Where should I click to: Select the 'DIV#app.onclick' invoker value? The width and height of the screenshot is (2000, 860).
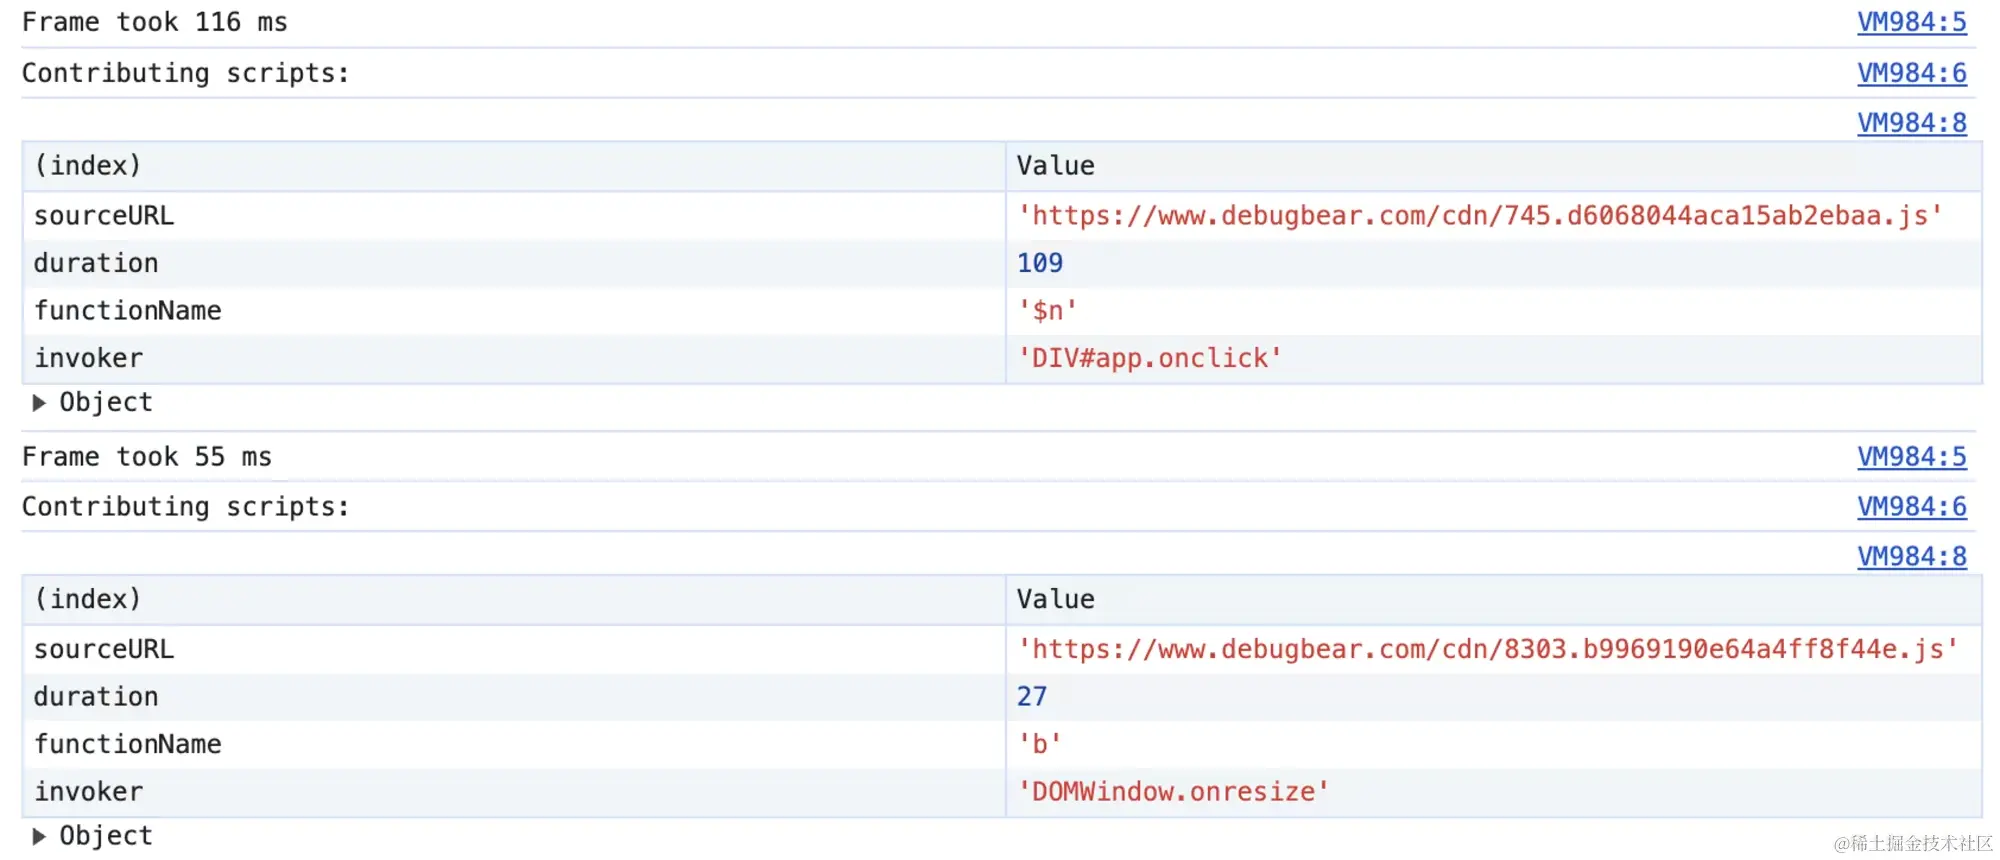1149,358
